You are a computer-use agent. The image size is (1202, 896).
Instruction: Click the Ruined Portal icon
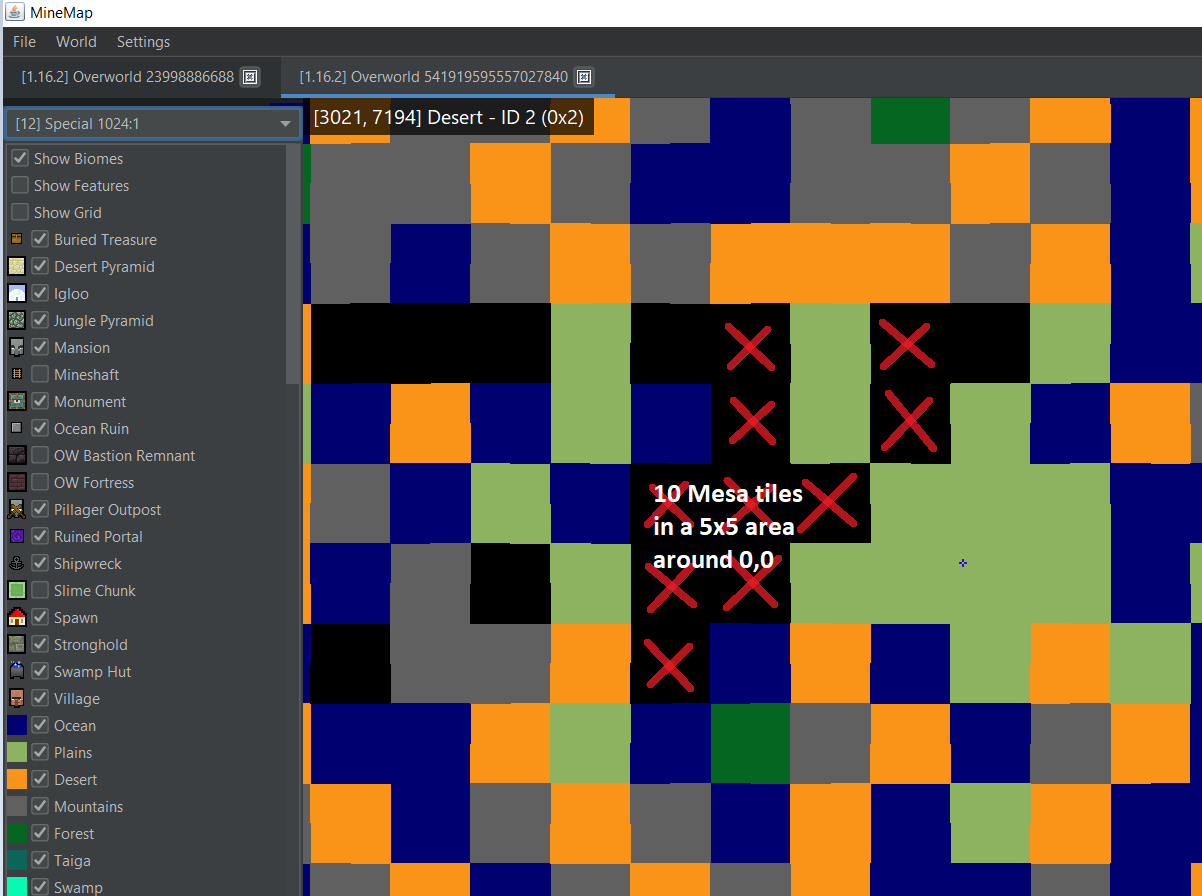[x=17, y=536]
